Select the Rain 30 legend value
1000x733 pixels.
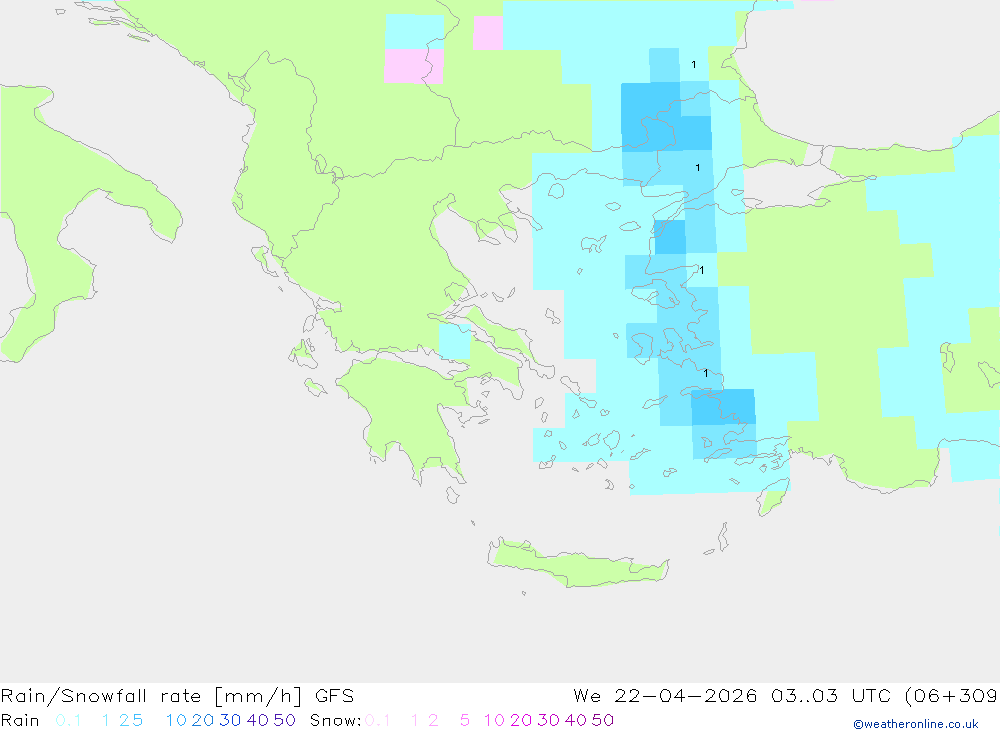point(230,720)
